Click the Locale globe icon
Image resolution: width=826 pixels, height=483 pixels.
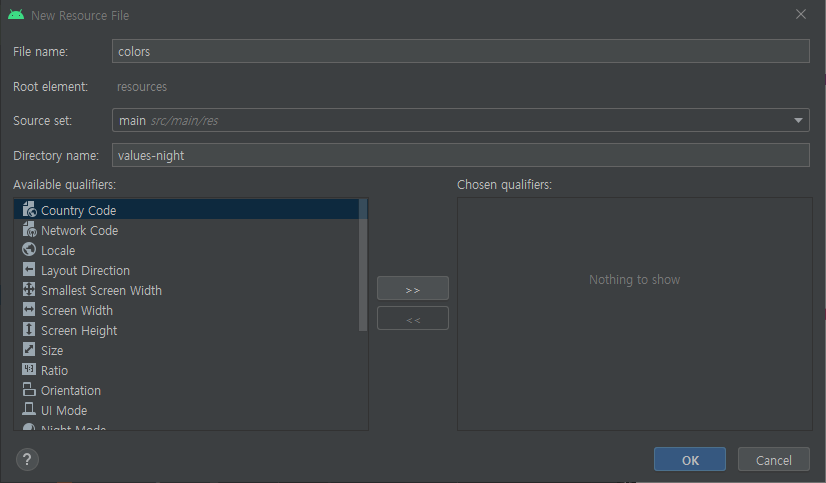[30, 250]
